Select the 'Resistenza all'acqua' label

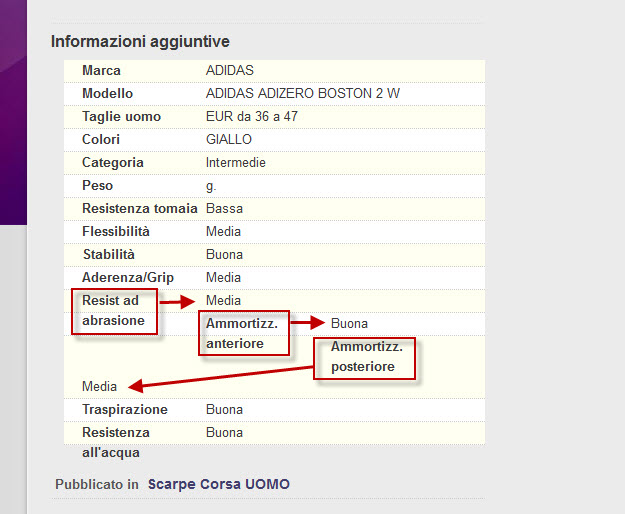tap(116, 443)
